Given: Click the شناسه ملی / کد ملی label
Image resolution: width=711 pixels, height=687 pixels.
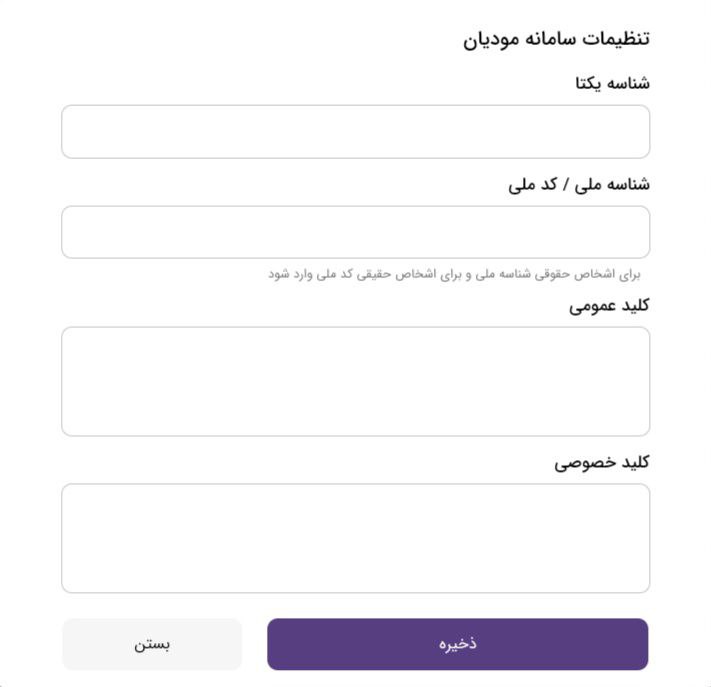Looking at the screenshot, I should pos(579,185).
